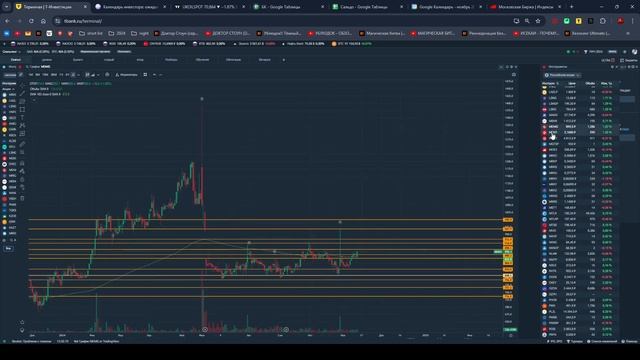The image size is (640, 360).
Task: Click the Пополнить button in header
Action: coord(124,52)
